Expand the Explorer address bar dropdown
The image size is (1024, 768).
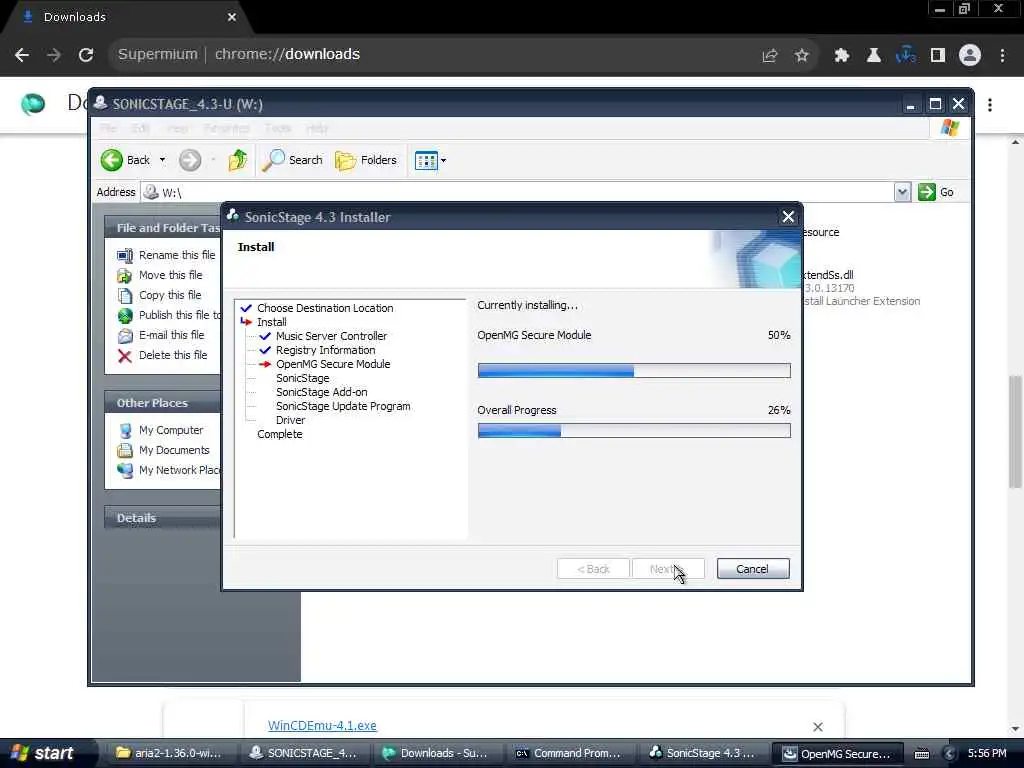pyautogui.click(x=902, y=192)
